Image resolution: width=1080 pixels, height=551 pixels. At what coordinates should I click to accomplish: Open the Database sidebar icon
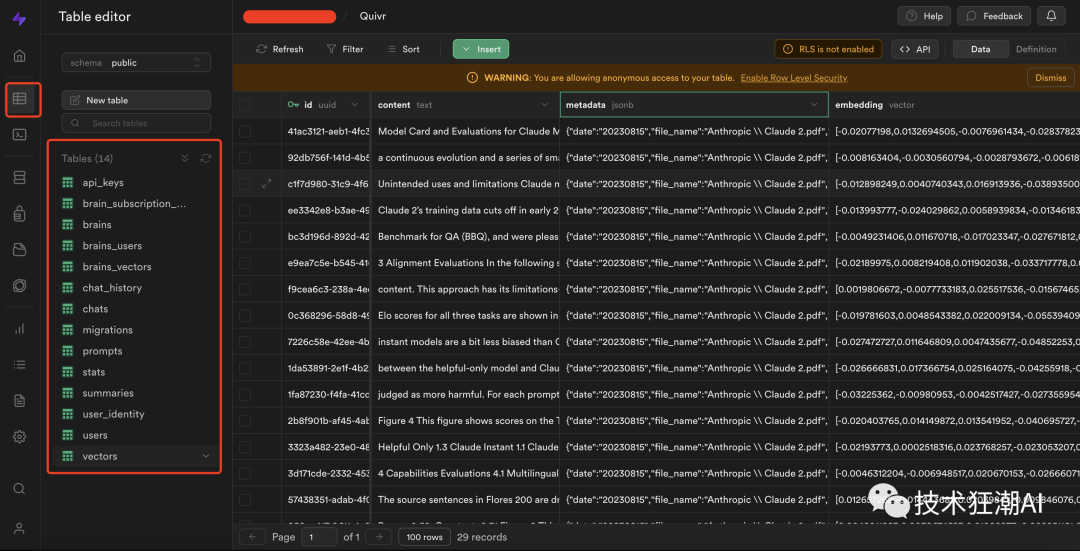click(x=19, y=178)
